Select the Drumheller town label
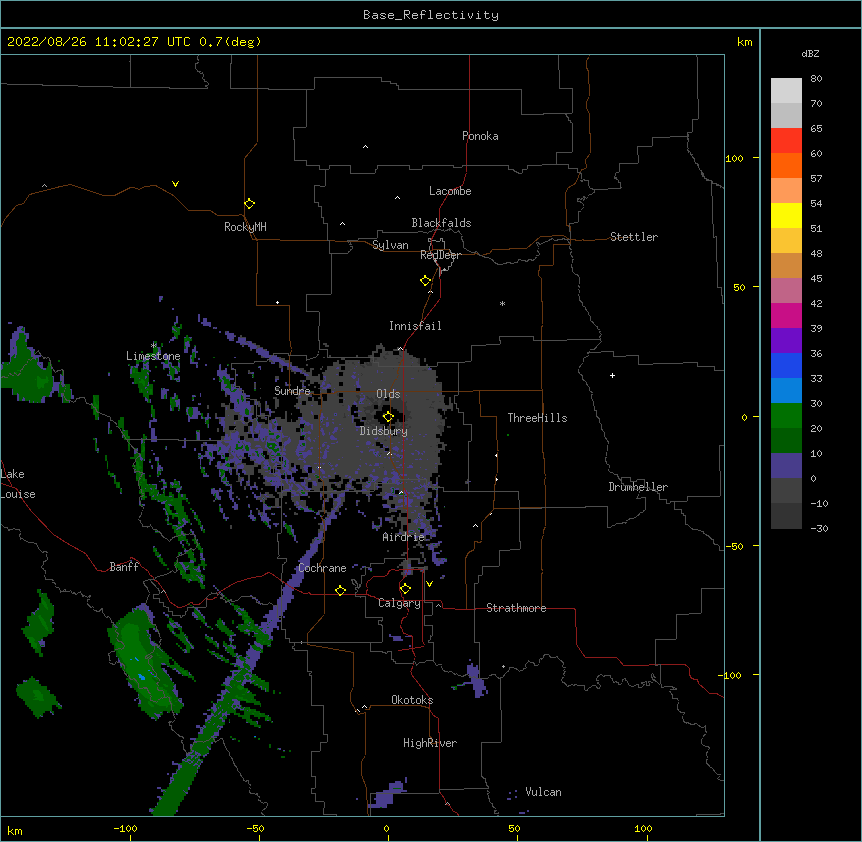This screenshot has width=862, height=842. pyautogui.click(x=638, y=487)
